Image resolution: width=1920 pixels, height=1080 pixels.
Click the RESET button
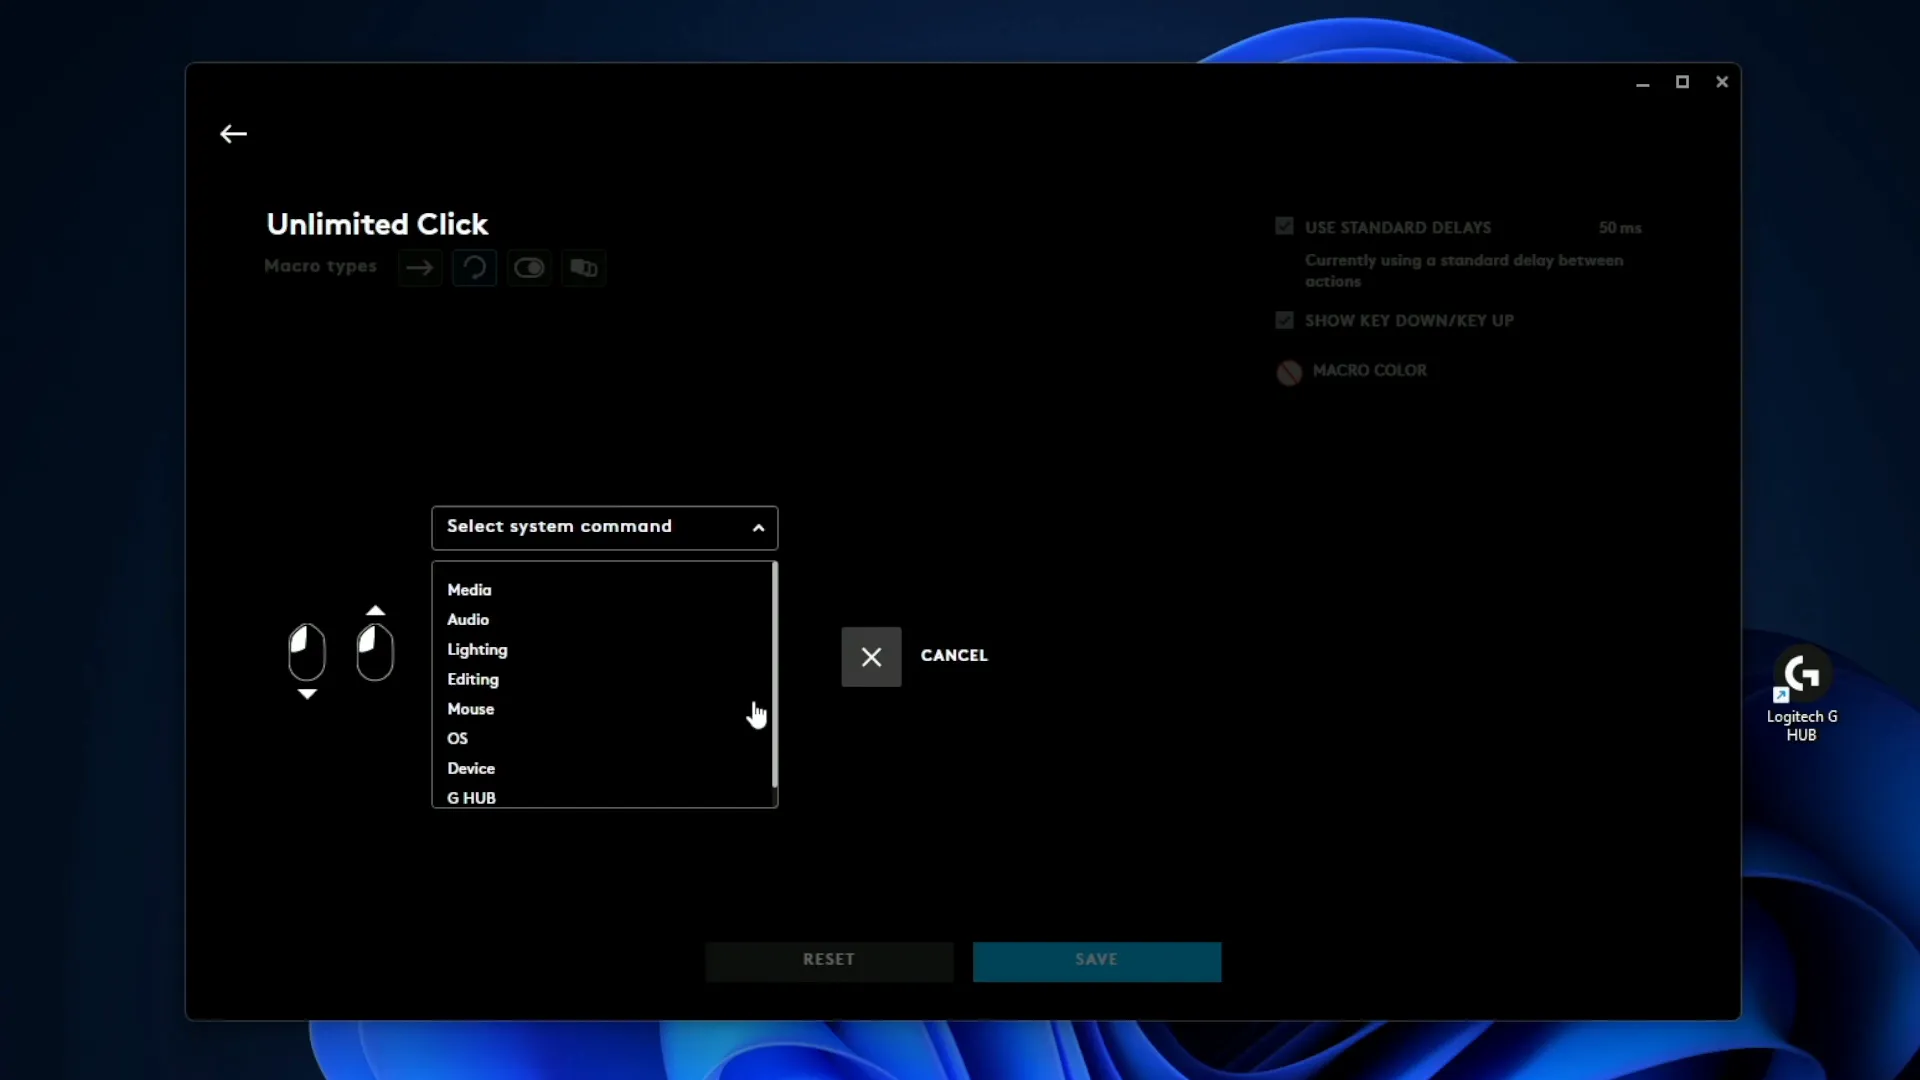[829, 960]
